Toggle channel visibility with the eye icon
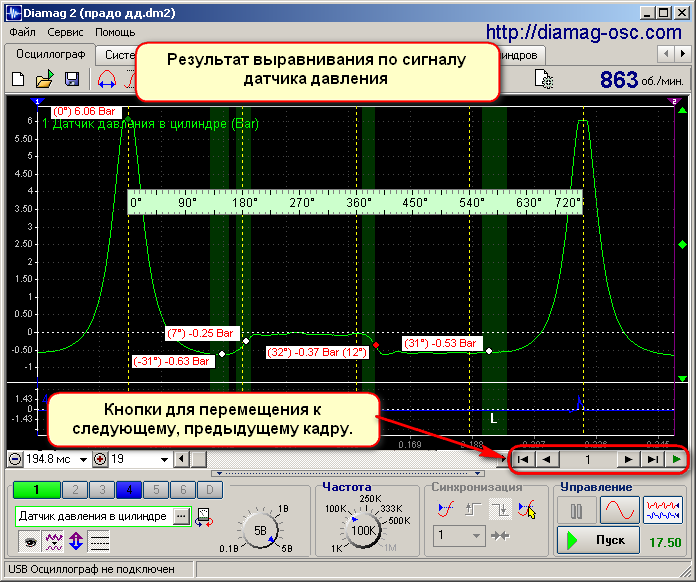The height and width of the screenshot is (582, 696). (30, 542)
